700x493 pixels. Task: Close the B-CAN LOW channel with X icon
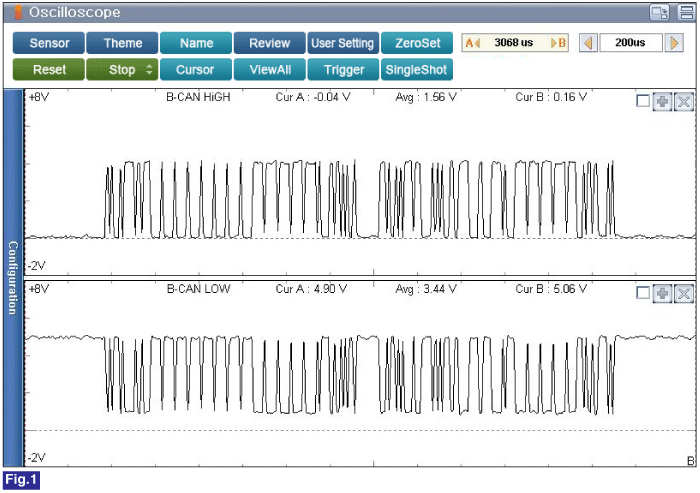683,293
